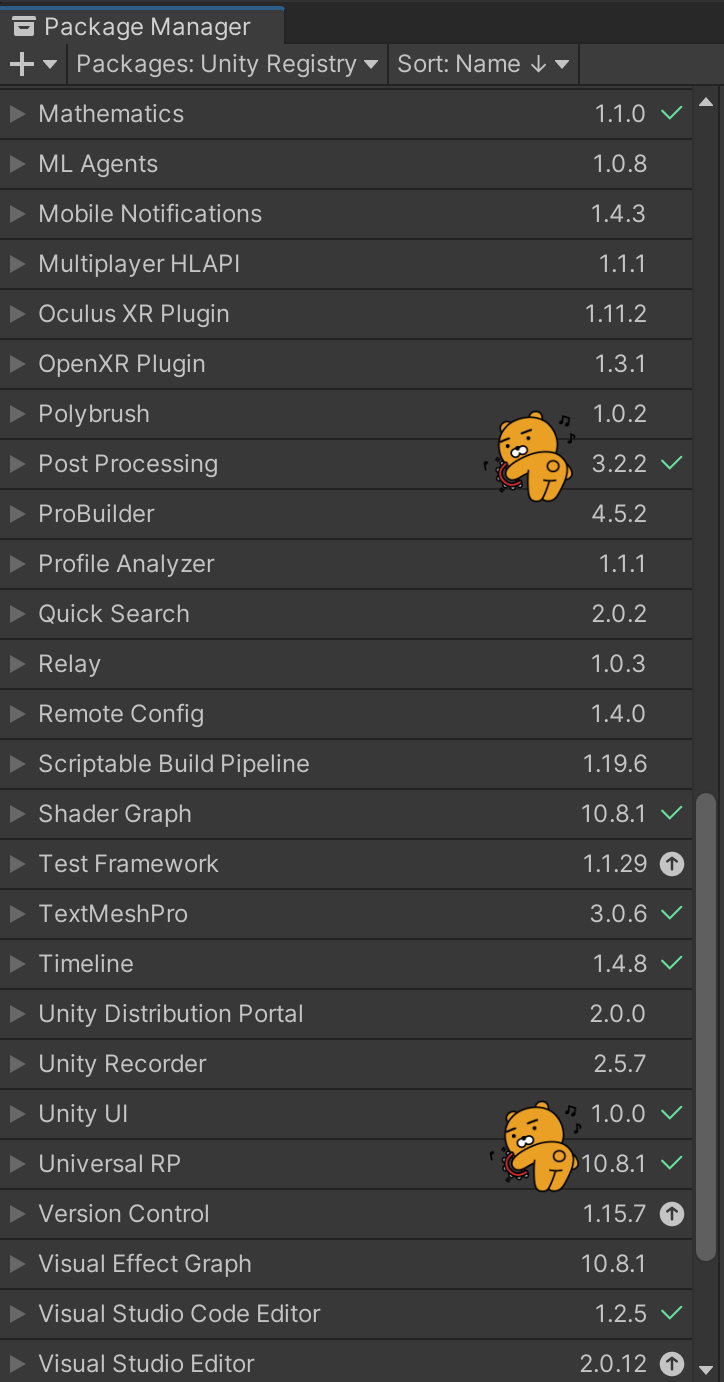
Task: Click the update arrow icon for Test Framework
Action: point(672,863)
